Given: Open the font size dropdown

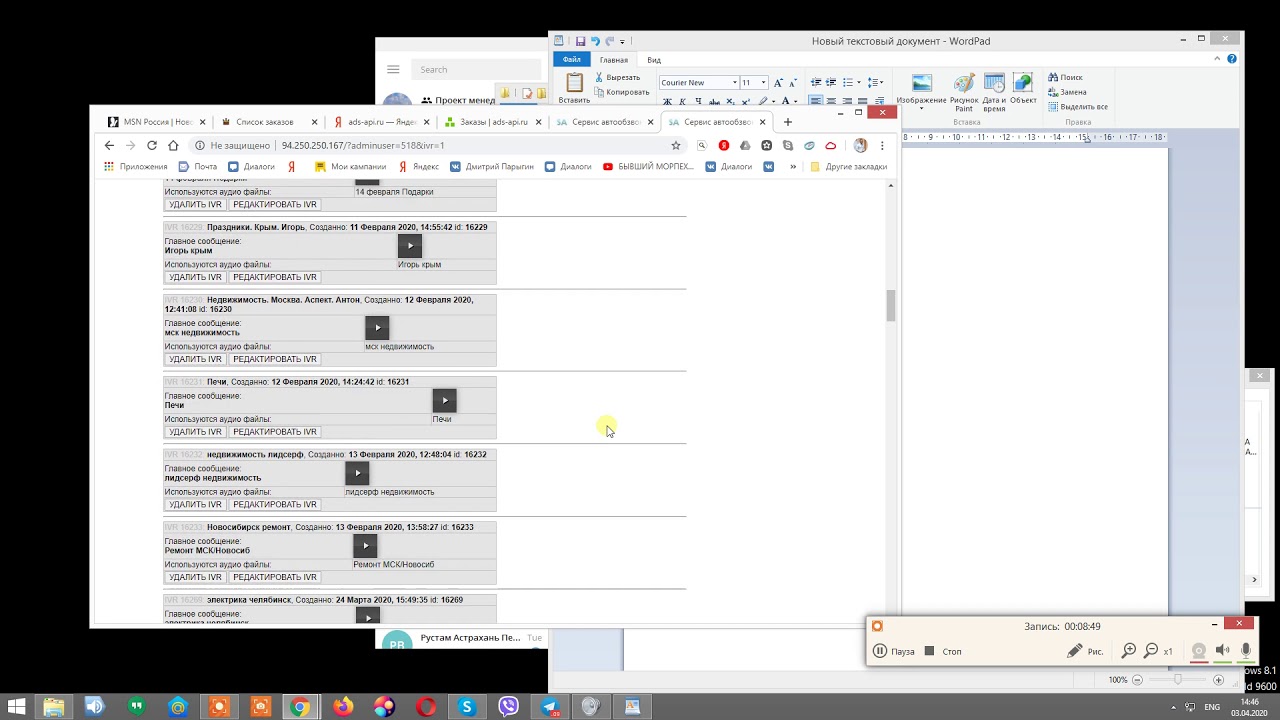Looking at the screenshot, I should pyautogui.click(x=763, y=83).
